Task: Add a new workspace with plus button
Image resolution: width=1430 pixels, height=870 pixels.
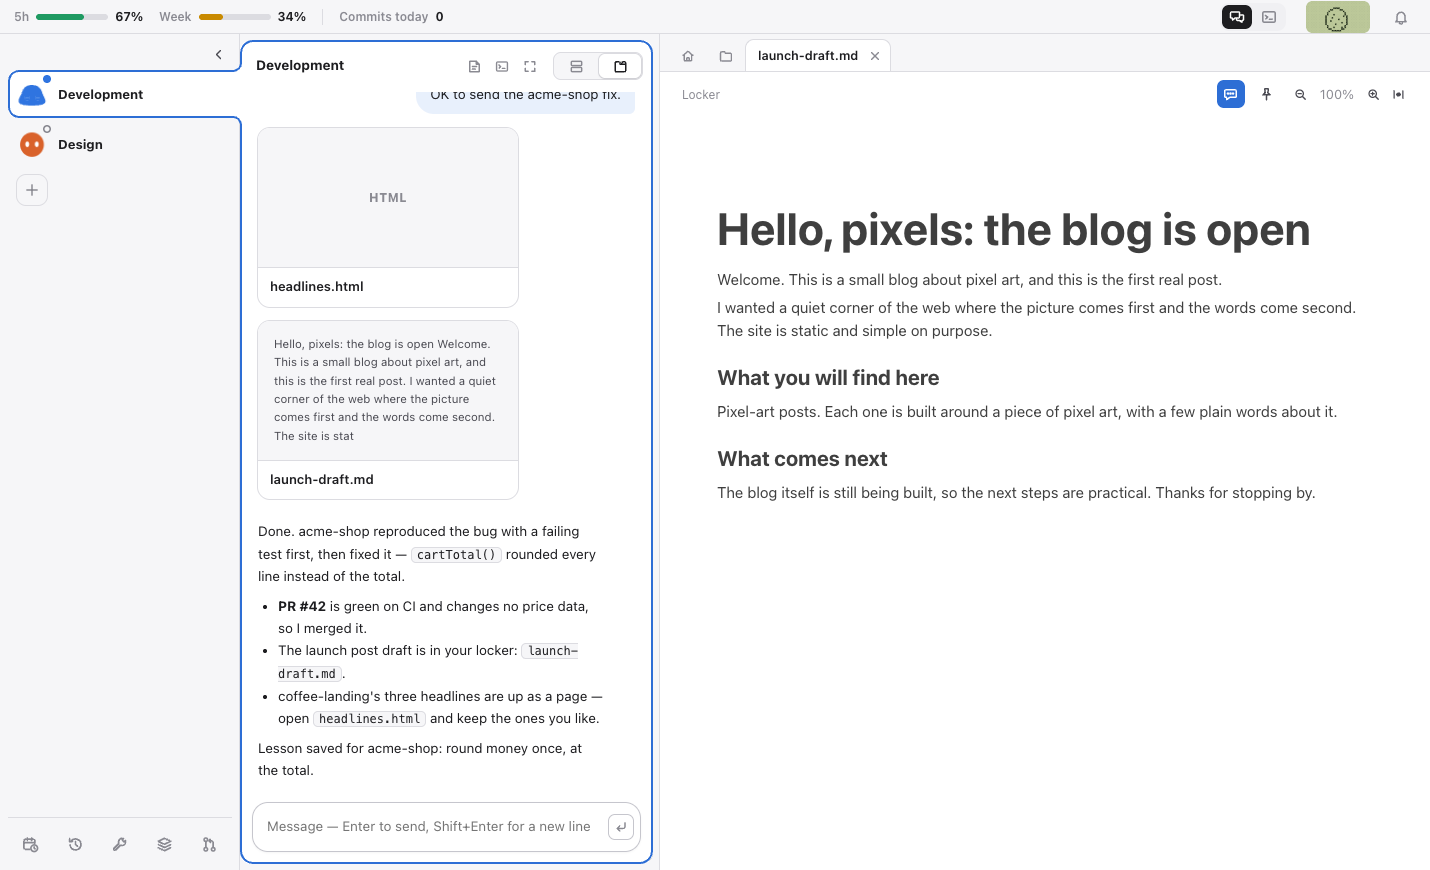Action: click(32, 190)
